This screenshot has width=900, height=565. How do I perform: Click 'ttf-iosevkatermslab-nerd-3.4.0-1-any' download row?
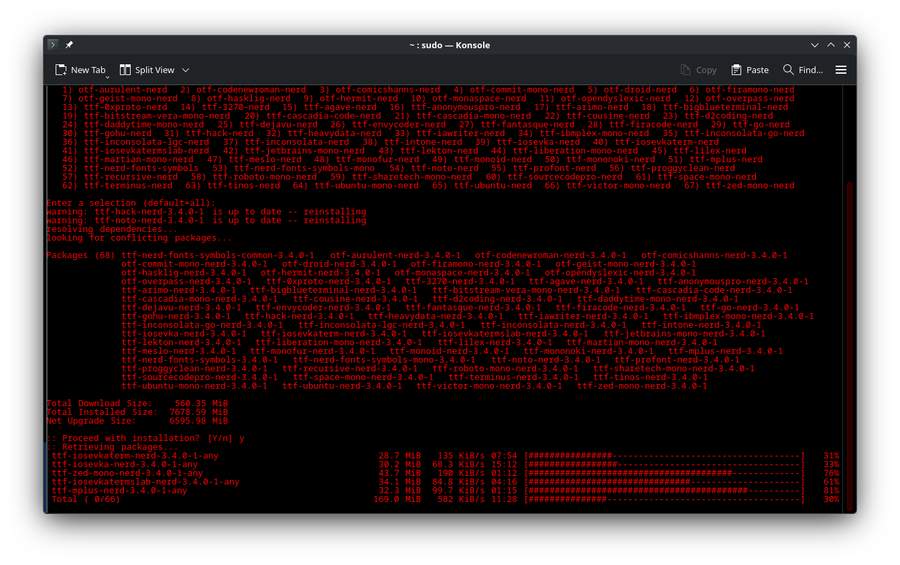[x=445, y=482]
